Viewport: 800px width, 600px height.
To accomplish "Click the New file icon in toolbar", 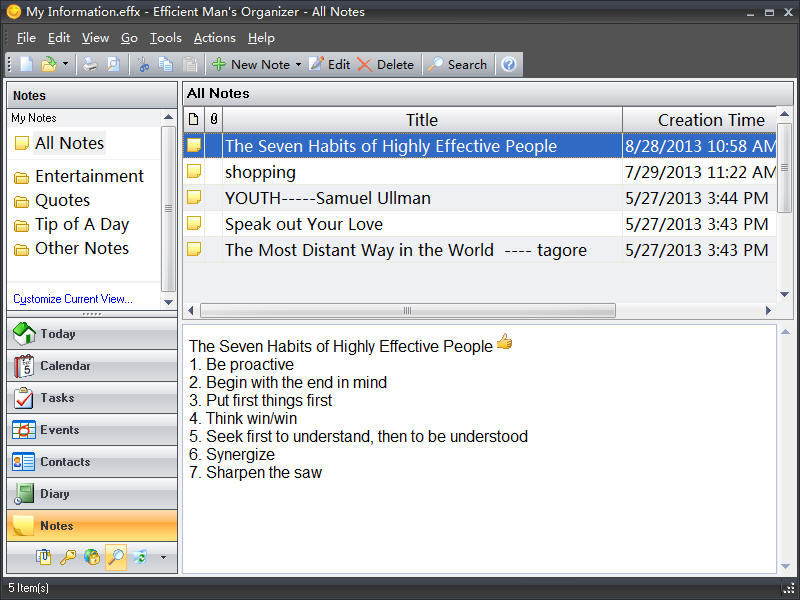I will 27,64.
